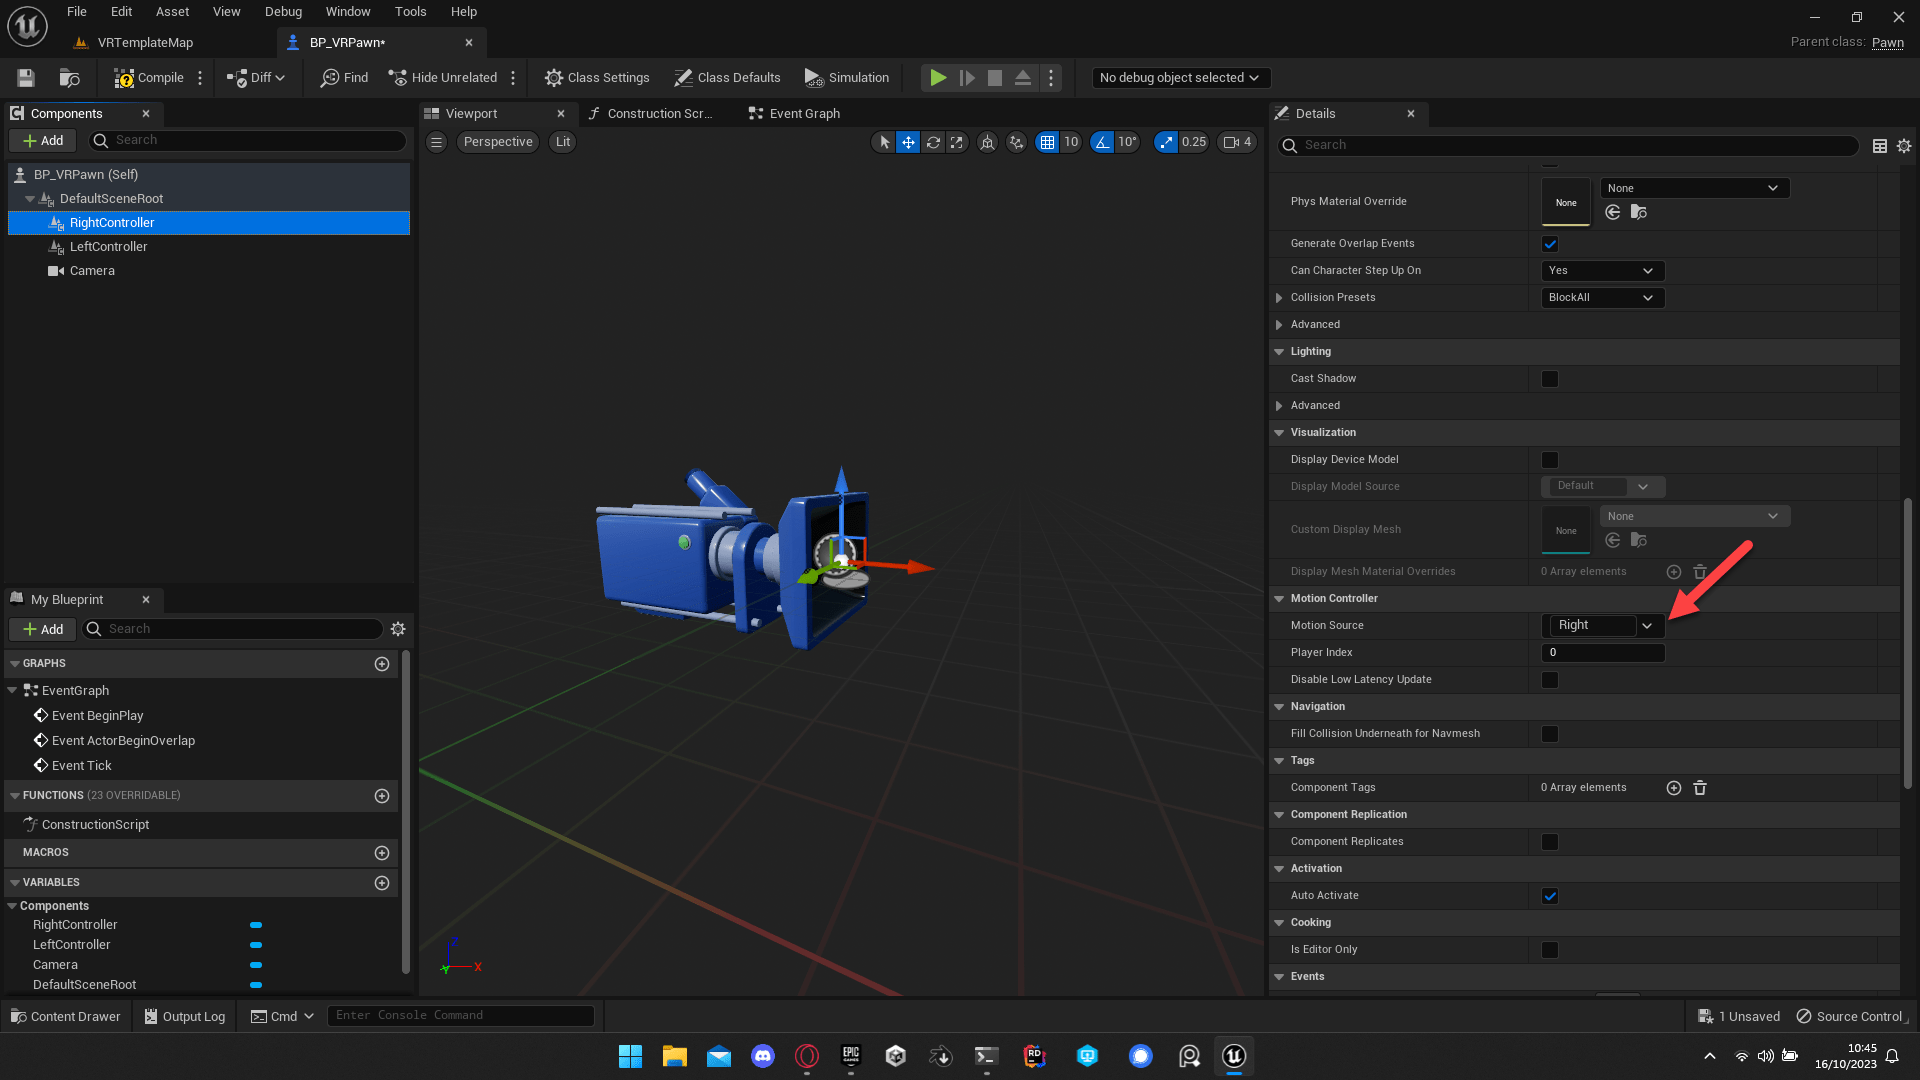Click the Save blueprint floppy icon

click(26, 78)
